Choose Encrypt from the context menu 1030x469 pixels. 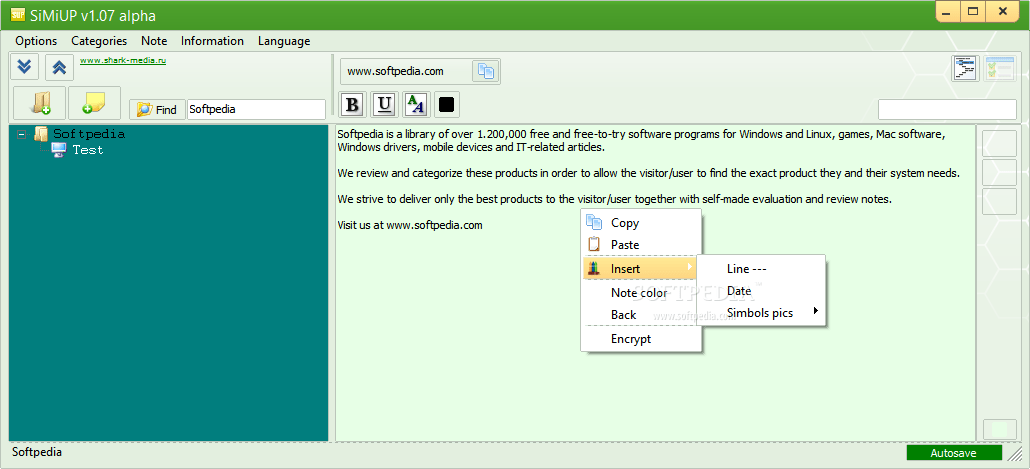641,339
